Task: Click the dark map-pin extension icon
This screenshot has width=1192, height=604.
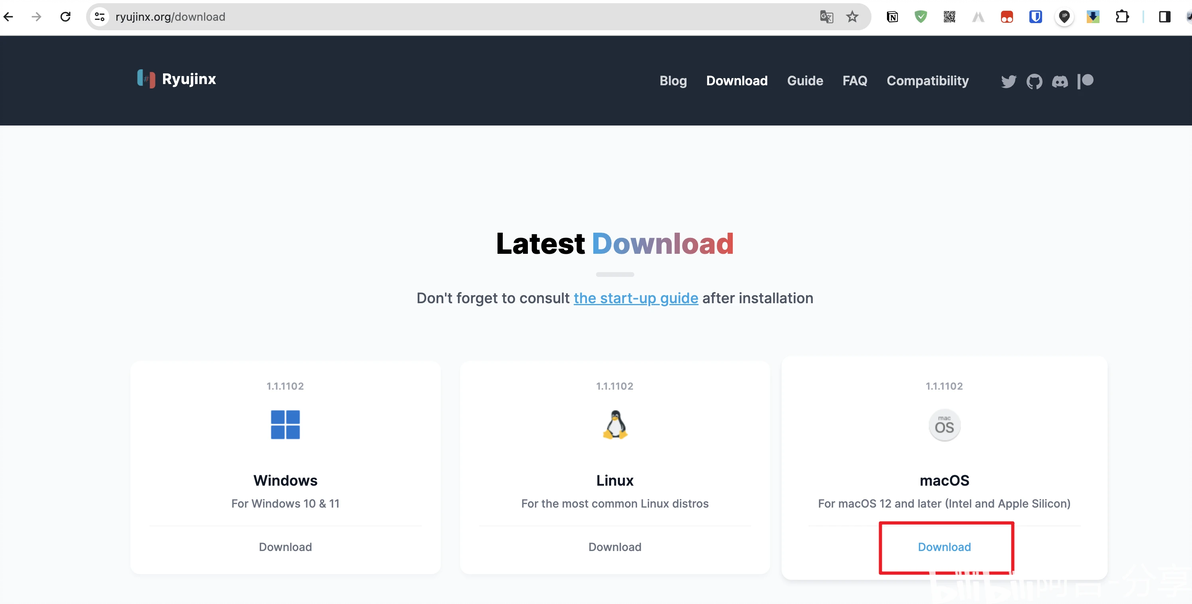Action: [1064, 17]
